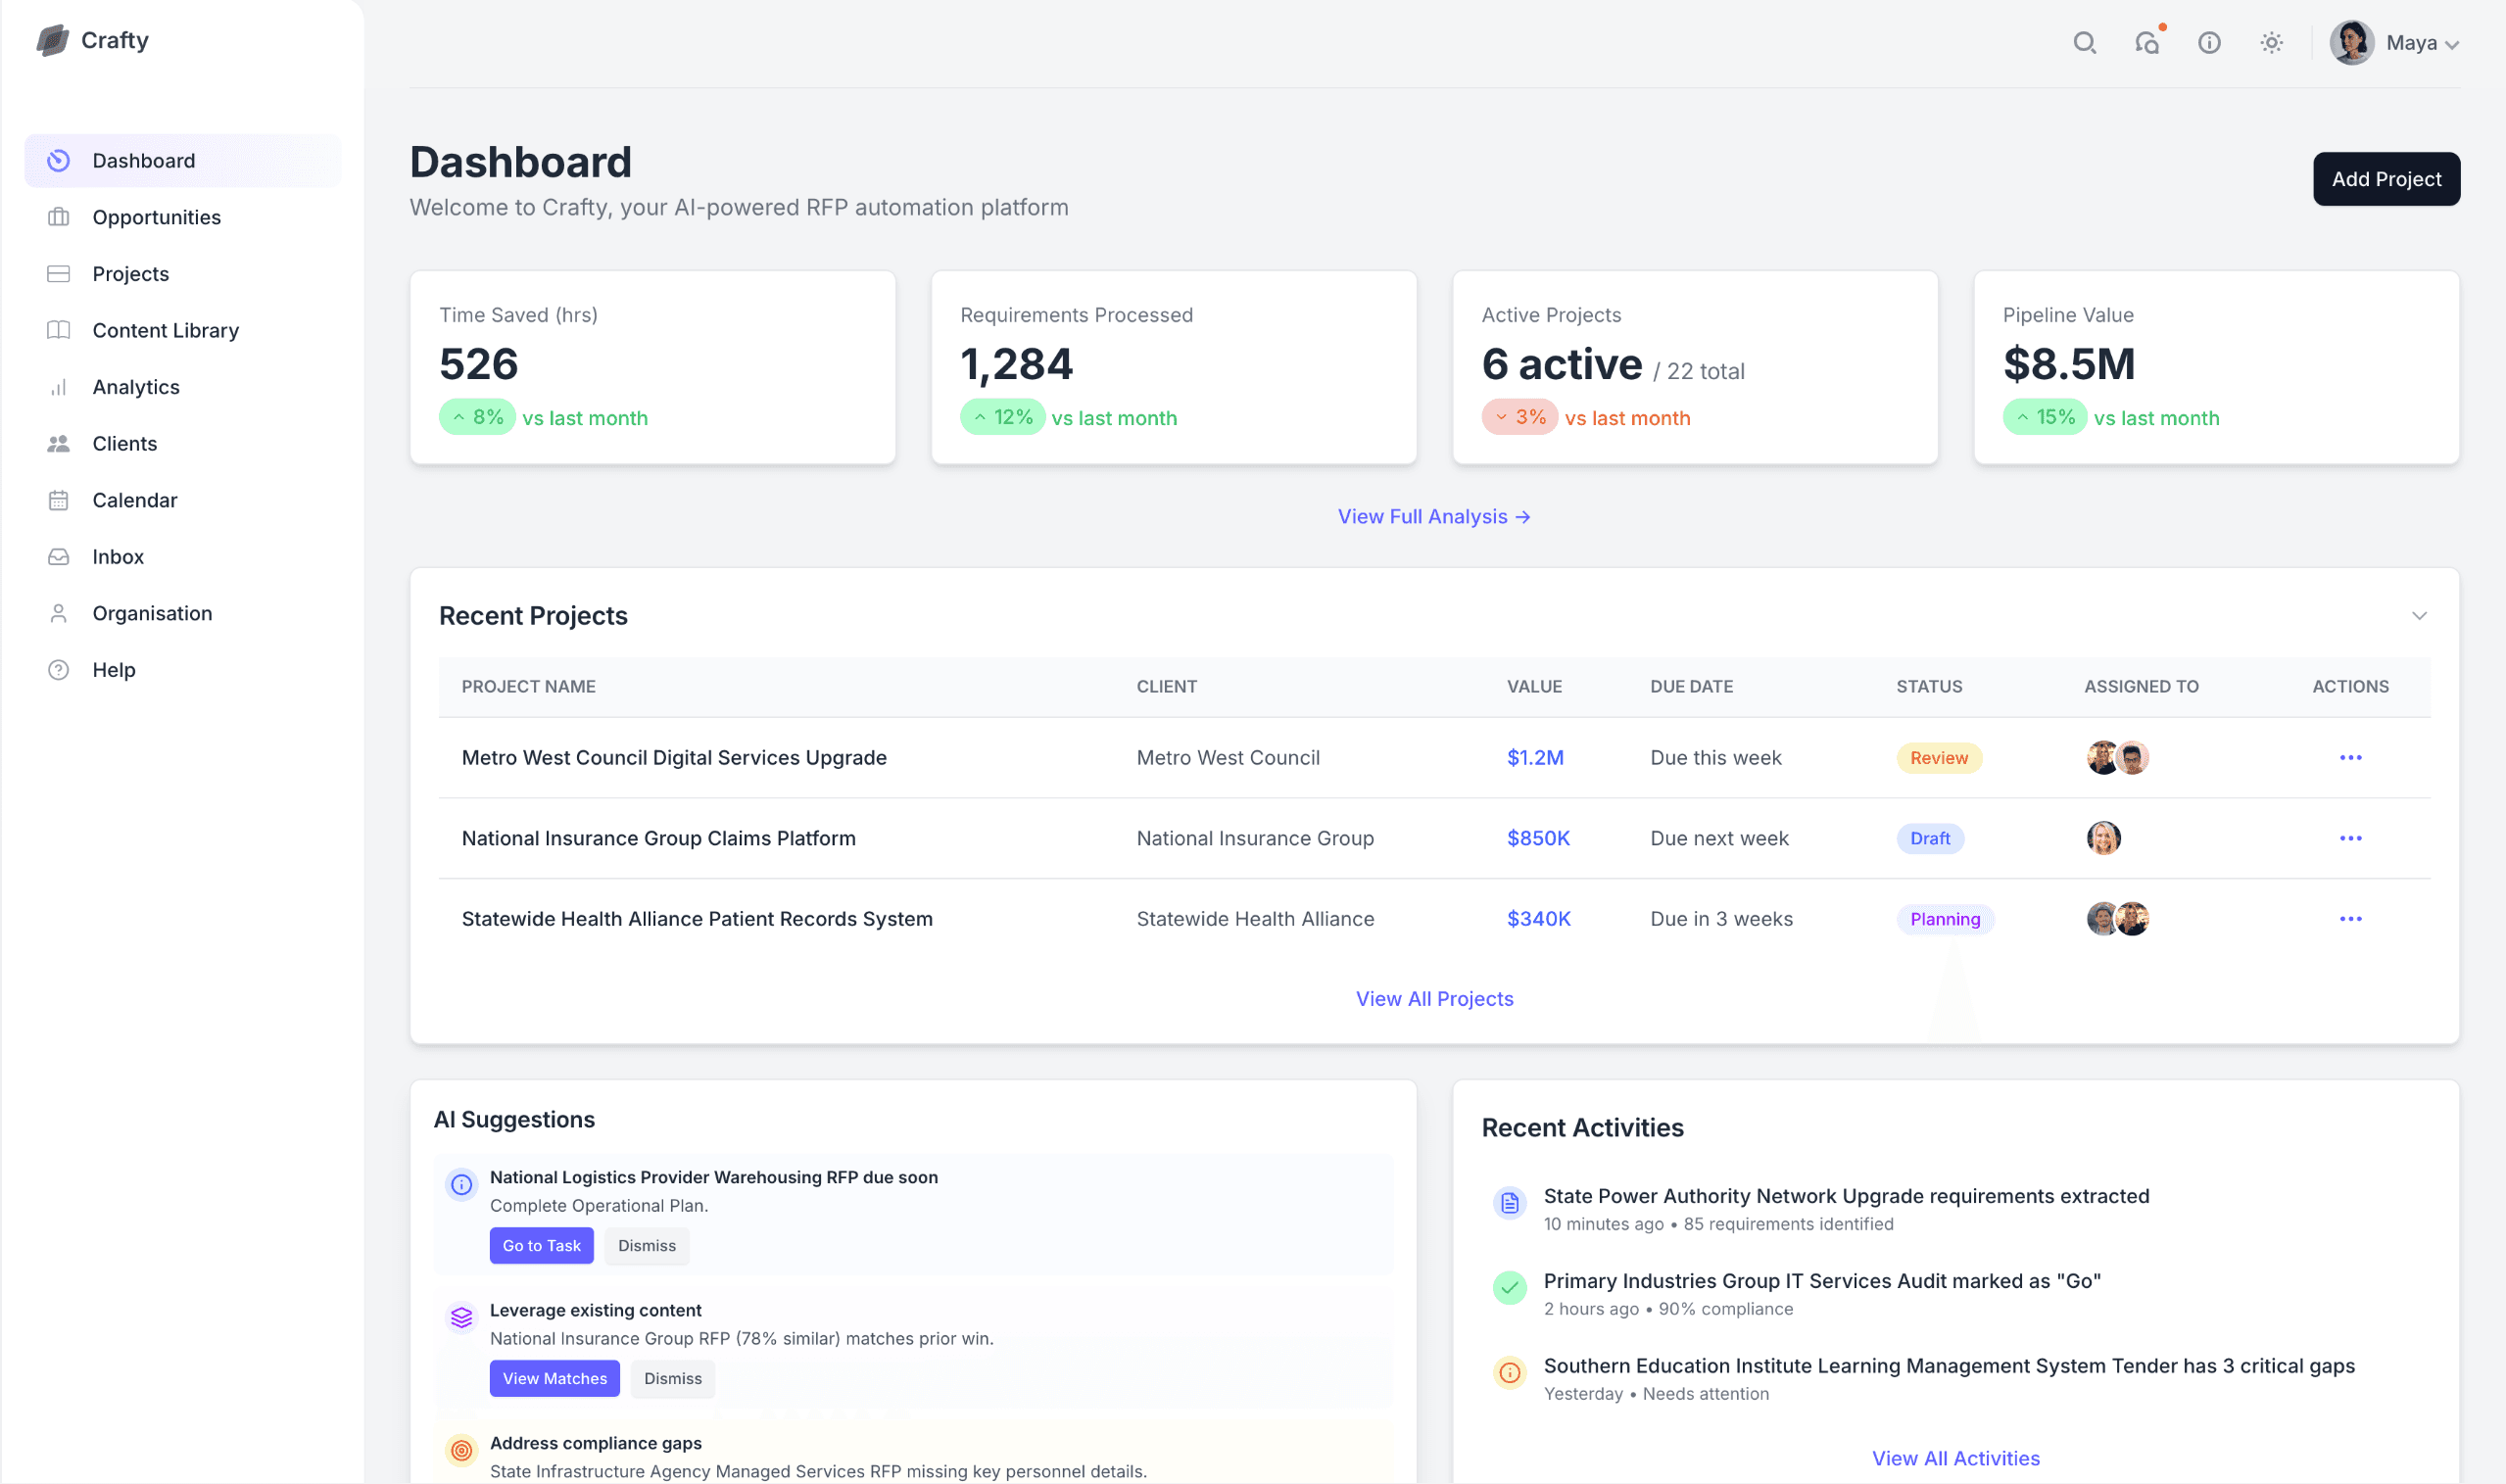Viewport: 2506px width, 1484px height.
Task: Open the Opportunities section
Action: click(156, 217)
